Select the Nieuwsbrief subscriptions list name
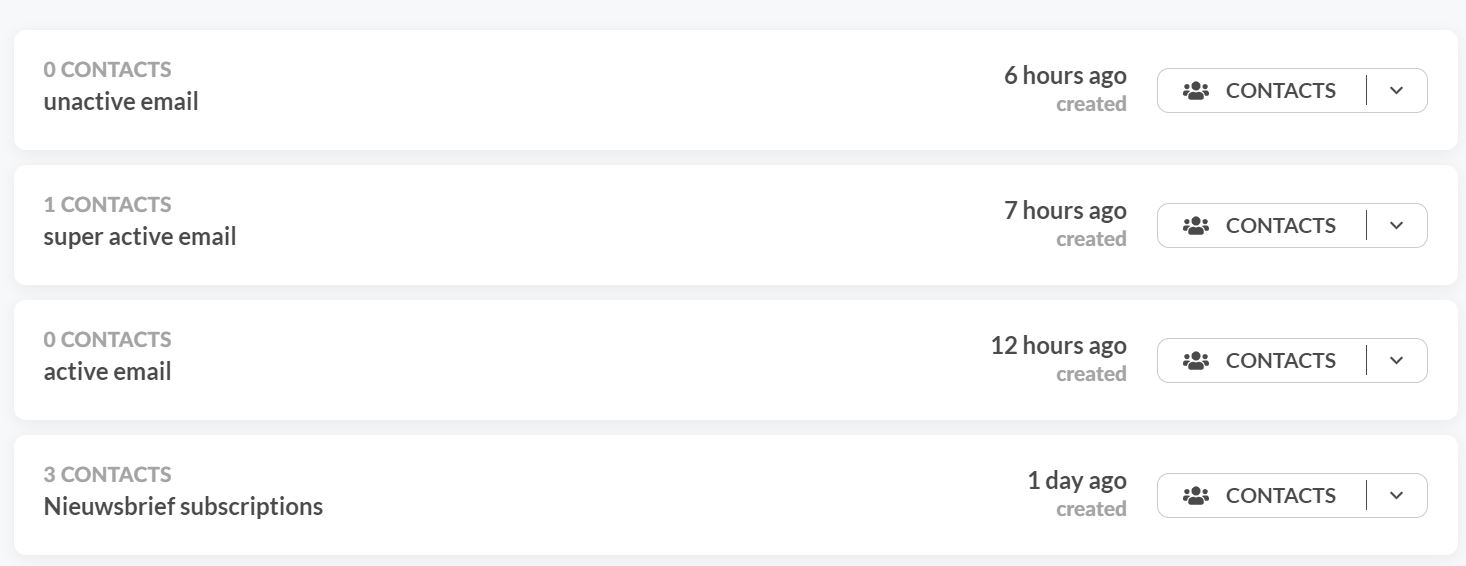This screenshot has height=566, width=1466. [x=183, y=507]
